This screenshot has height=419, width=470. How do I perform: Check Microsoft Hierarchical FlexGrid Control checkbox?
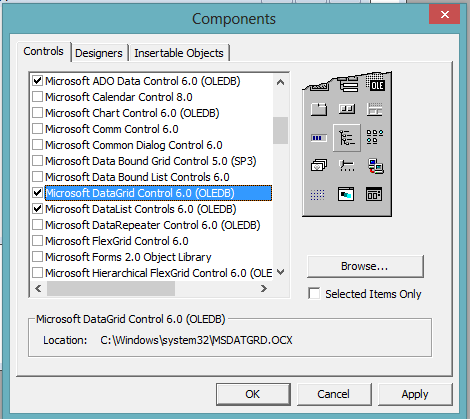(37, 273)
